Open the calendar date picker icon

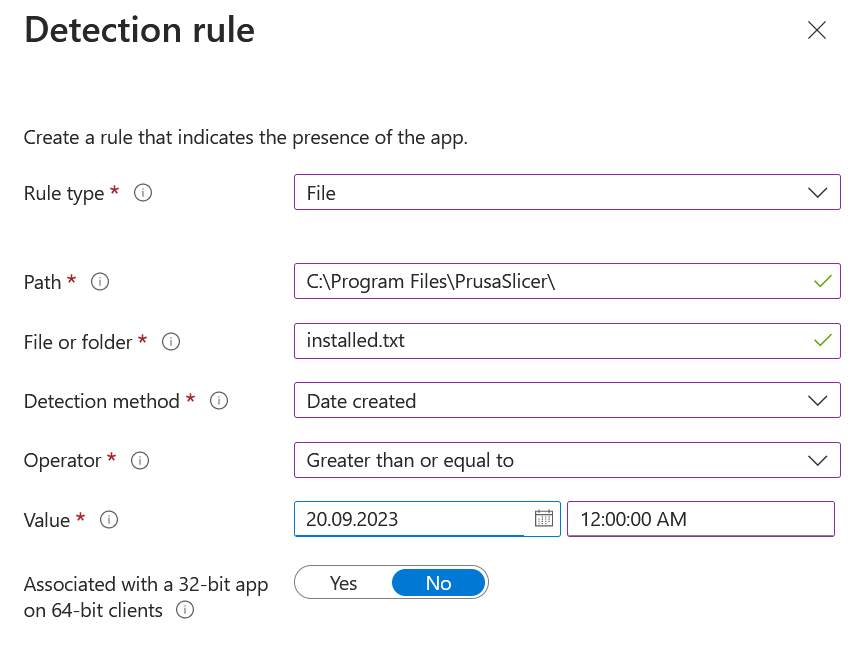tap(543, 518)
